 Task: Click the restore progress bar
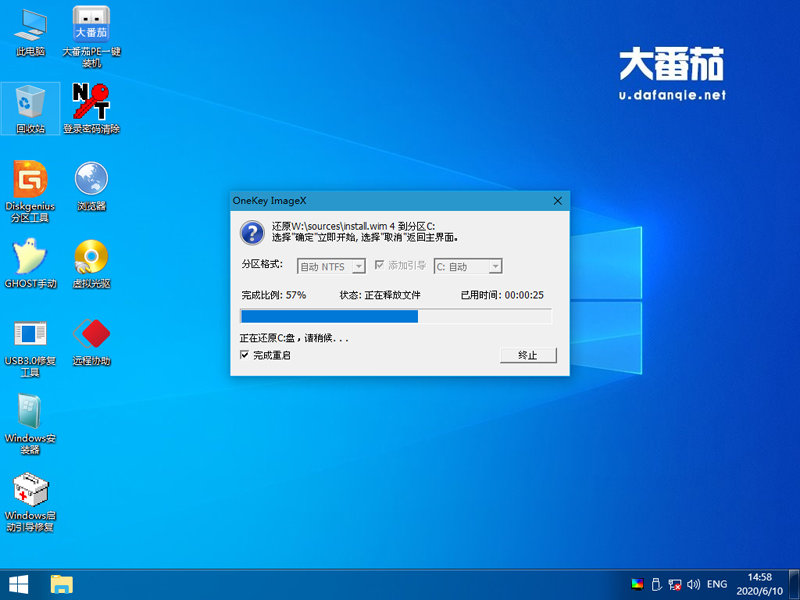point(395,316)
